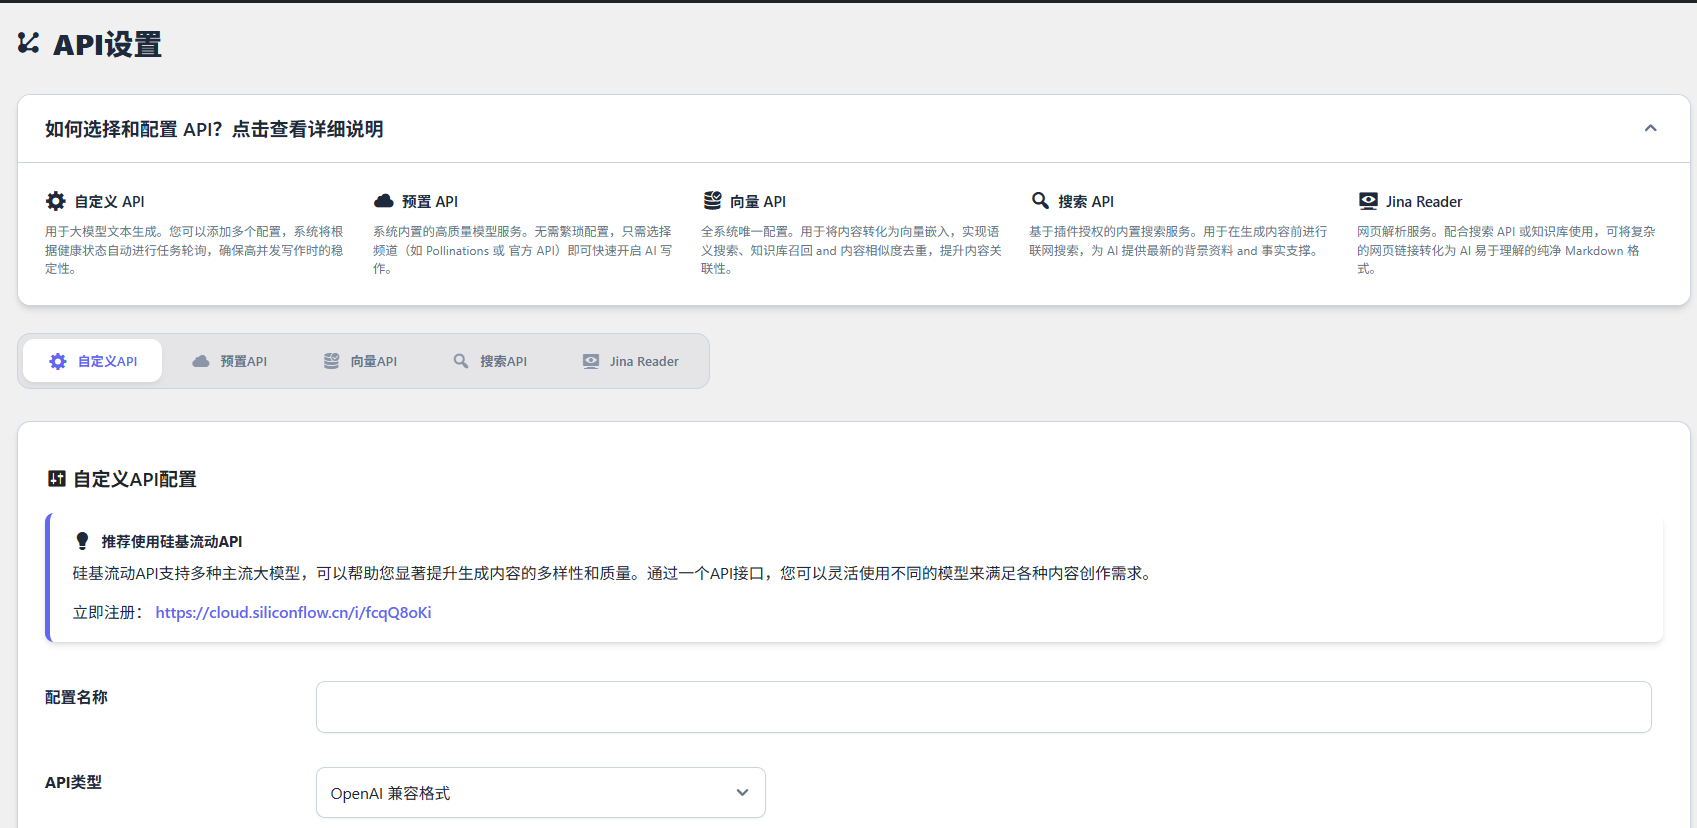Click the 推荐使用硅基流动API notice title
The image size is (1697, 828).
point(172,541)
